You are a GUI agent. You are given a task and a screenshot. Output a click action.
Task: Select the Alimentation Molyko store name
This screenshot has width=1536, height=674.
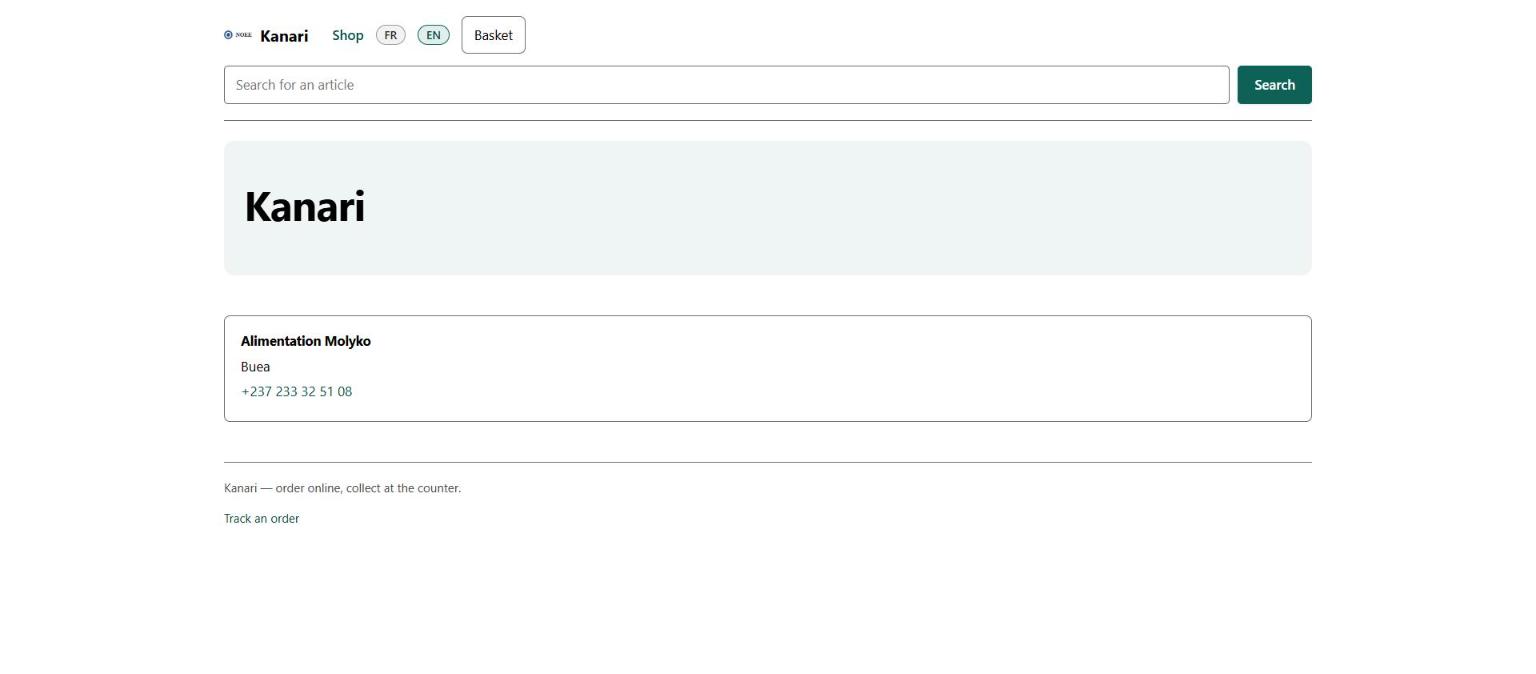click(306, 341)
